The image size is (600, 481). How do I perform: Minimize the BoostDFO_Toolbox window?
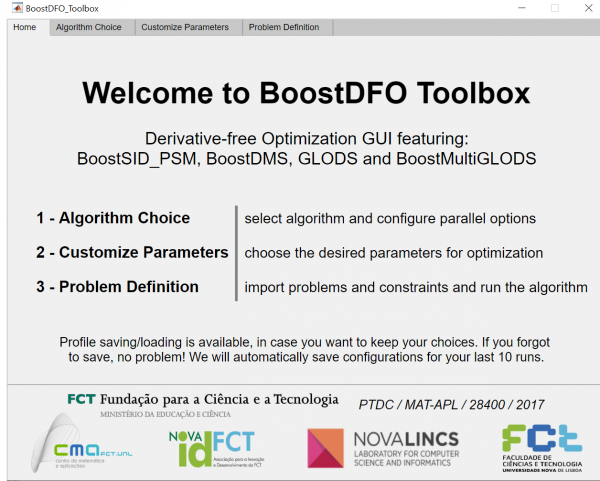click(x=510, y=8)
